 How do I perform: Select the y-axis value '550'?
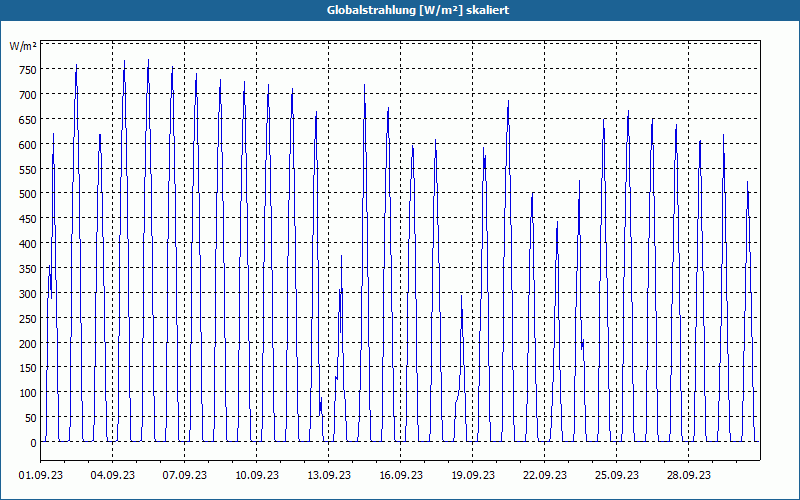pyautogui.click(x=28, y=170)
